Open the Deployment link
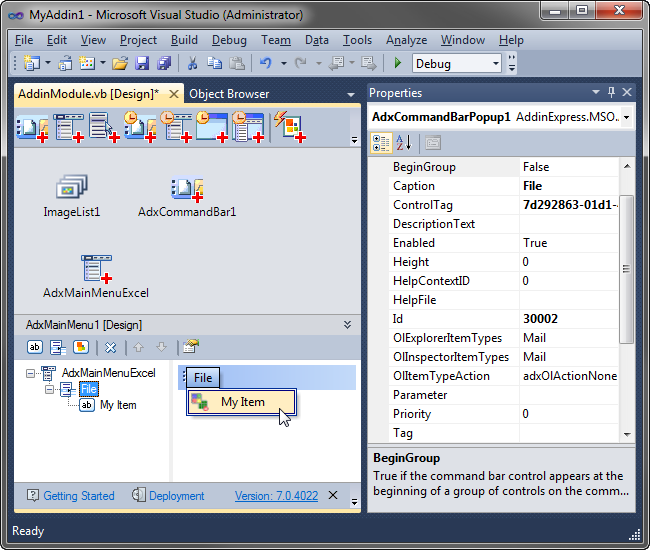Image resolution: width=650 pixels, height=550 pixels. (x=177, y=496)
